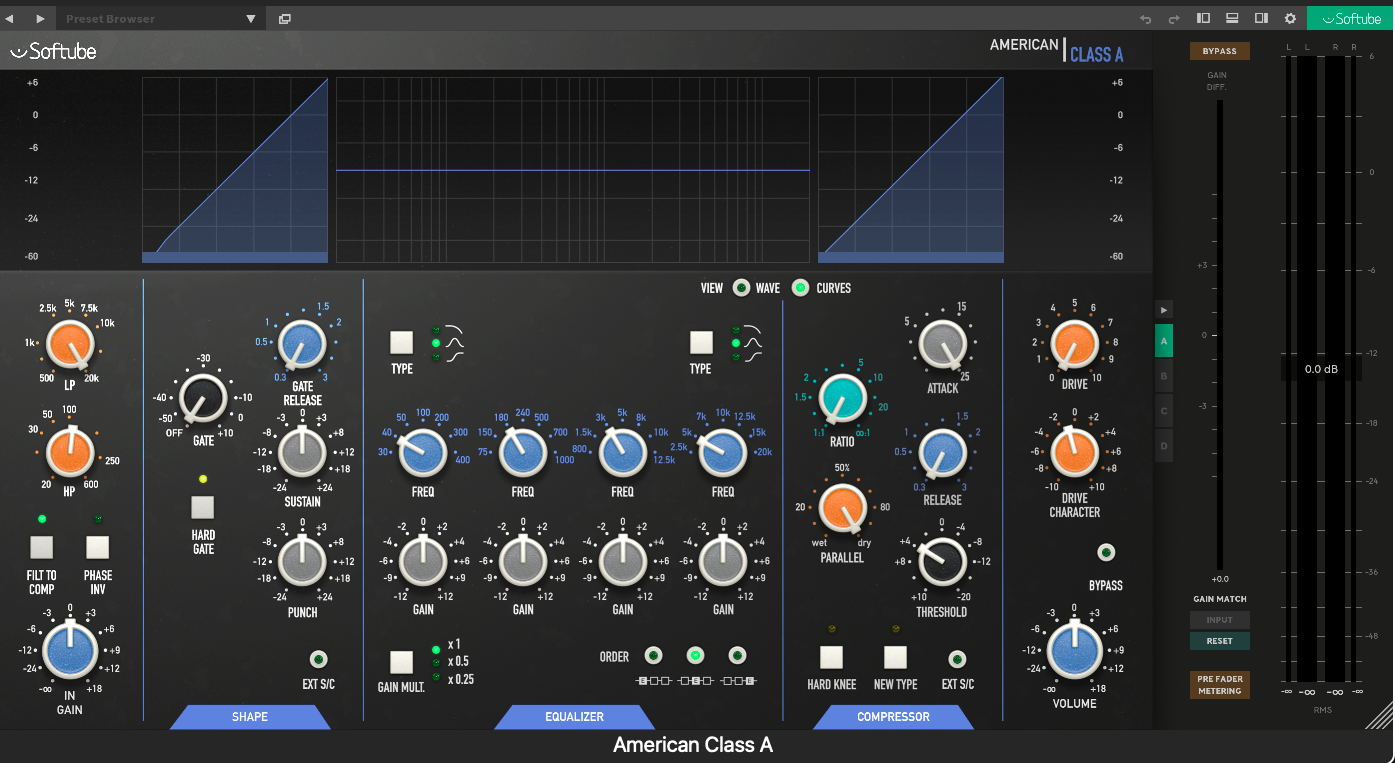Toggle the HARD GATE button
Image resolution: width=1395 pixels, height=763 pixels.
pyautogui.click(x=203, y=506)
